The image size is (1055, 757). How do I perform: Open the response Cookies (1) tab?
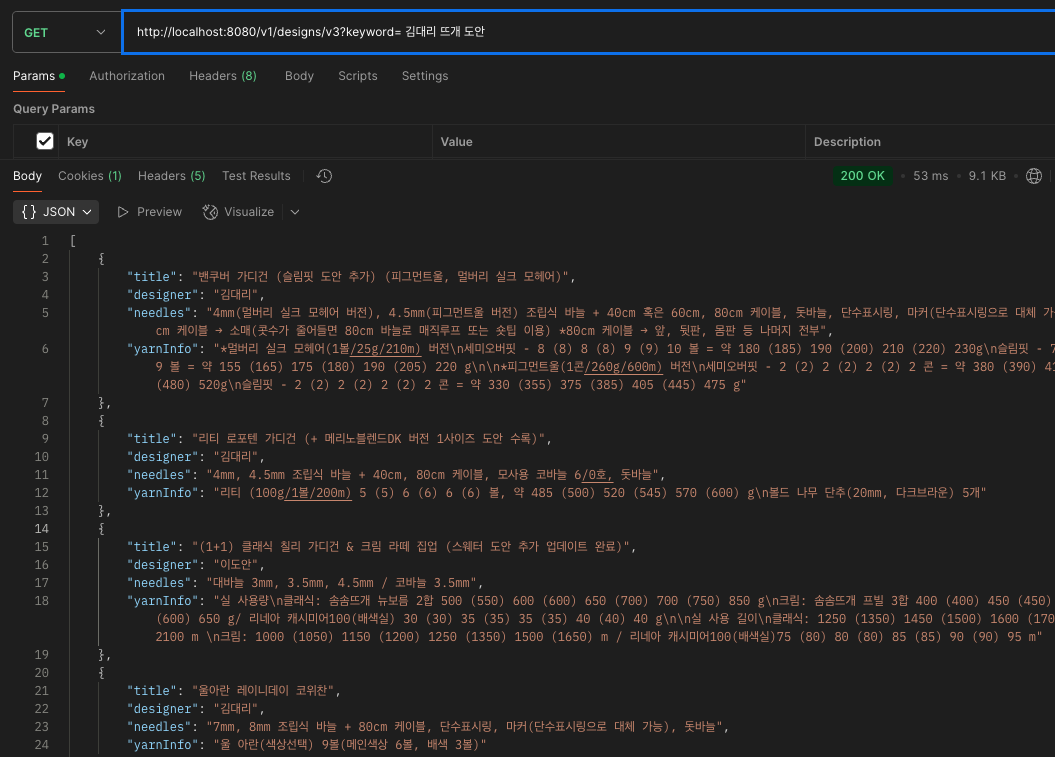click(x=90, y=176)
